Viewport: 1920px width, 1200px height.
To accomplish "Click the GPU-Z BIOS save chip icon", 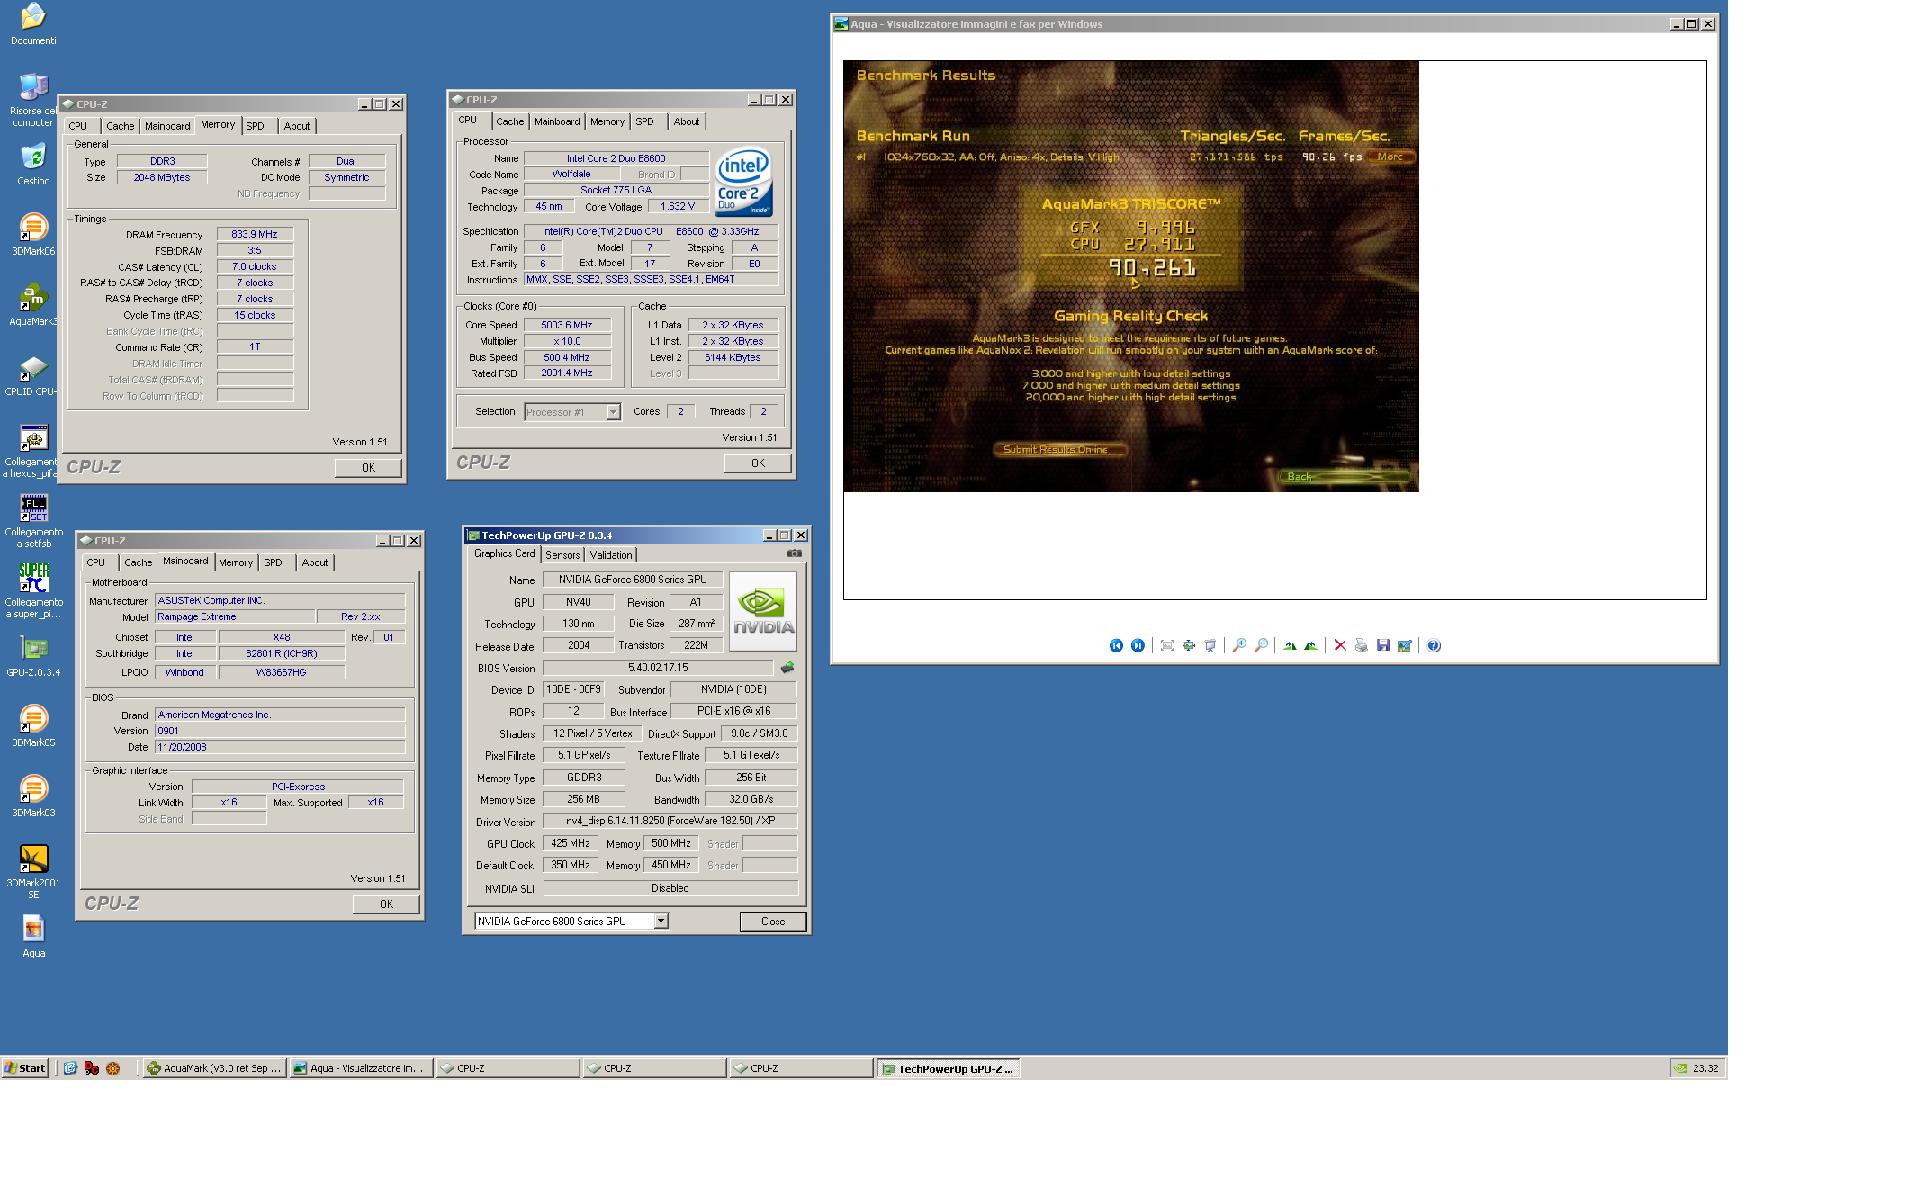I will (788, 667).
